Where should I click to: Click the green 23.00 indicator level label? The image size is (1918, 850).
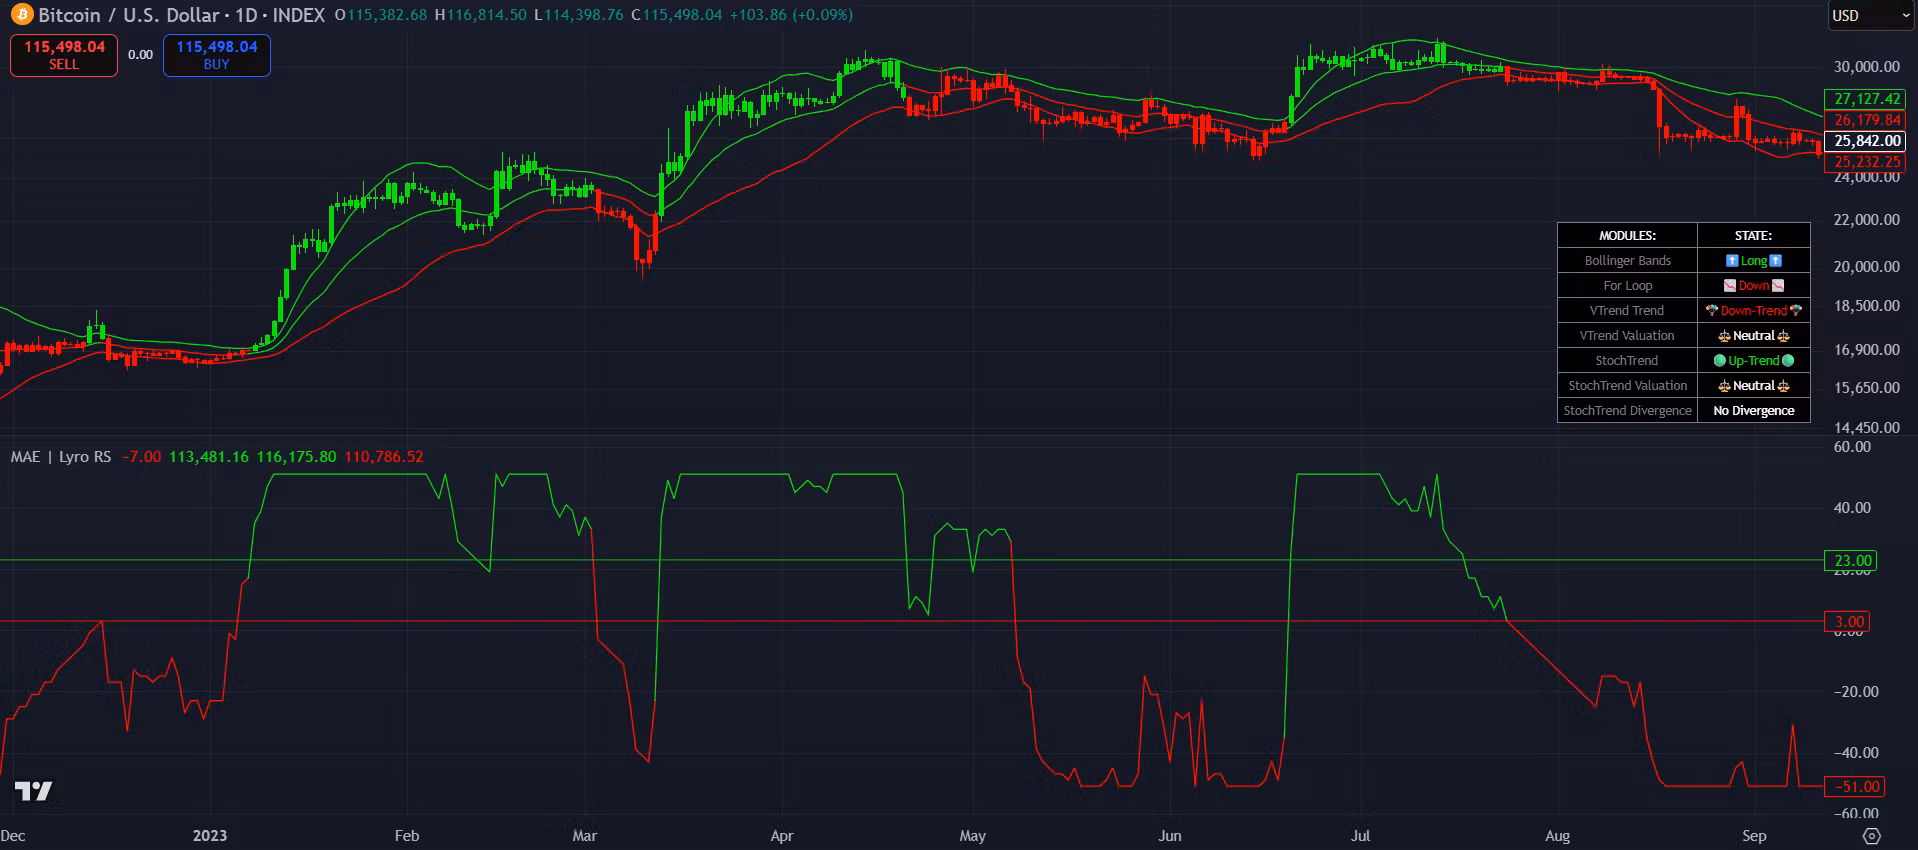coord(1852,561)
